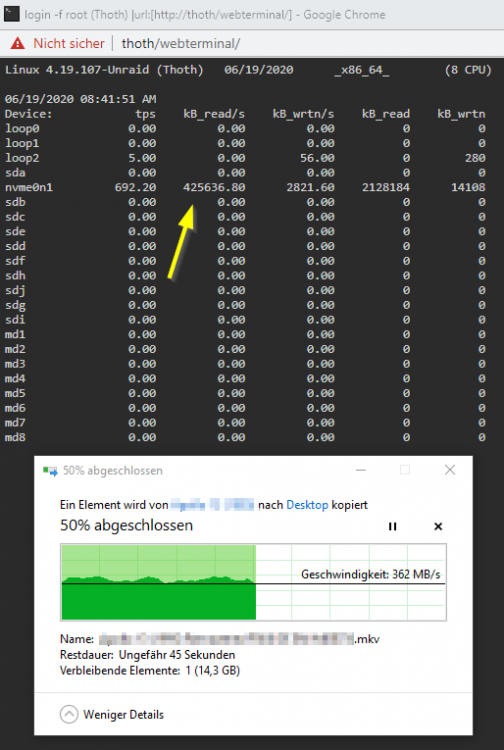
Task: Click the 425636.80 kB_read/s value
Action: point(214,187)
